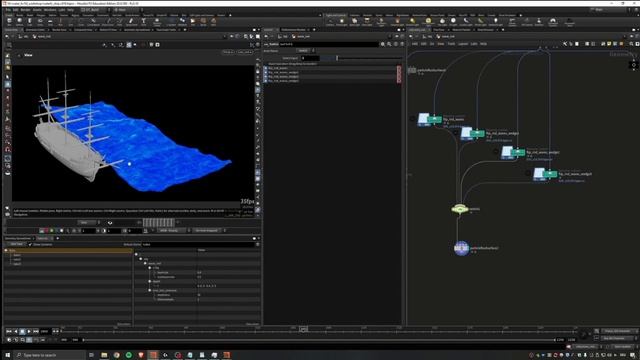Image resolution: width=640 pixels, height=360 pixels.
Task: Switch to the Material Palette tab
Action: (461, 29)
